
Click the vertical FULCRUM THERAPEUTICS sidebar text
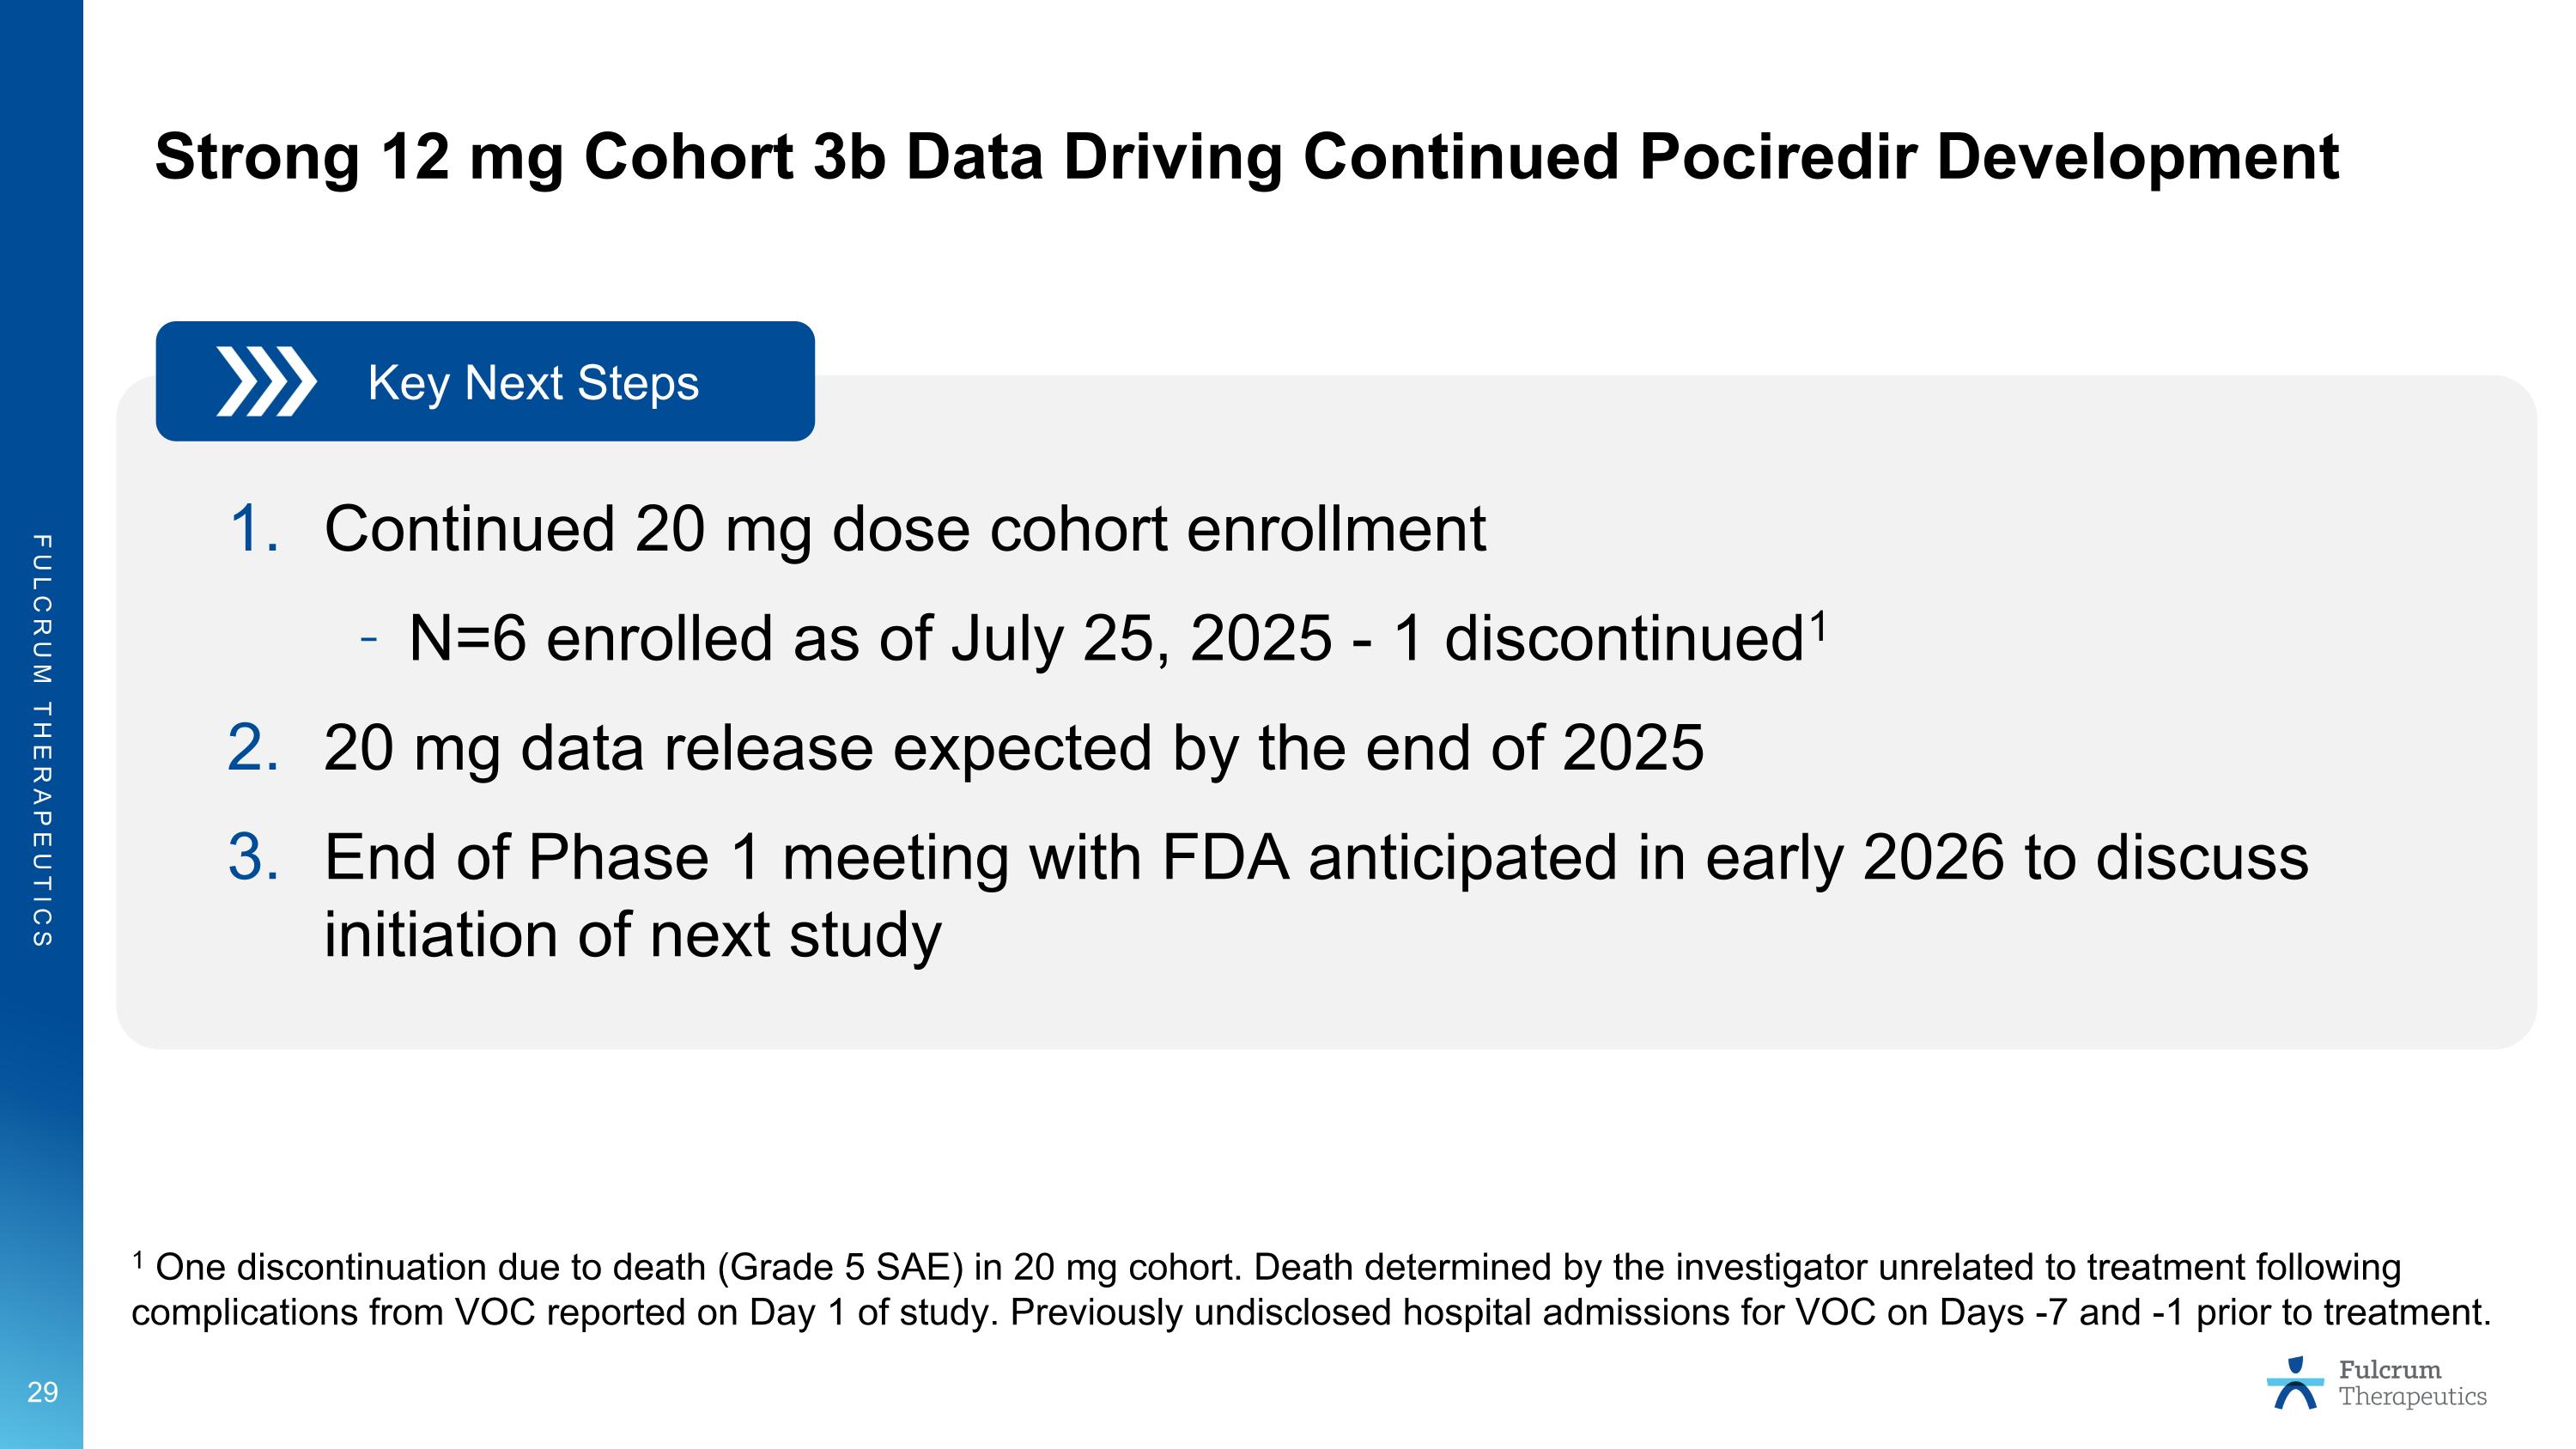click(42, 740)
